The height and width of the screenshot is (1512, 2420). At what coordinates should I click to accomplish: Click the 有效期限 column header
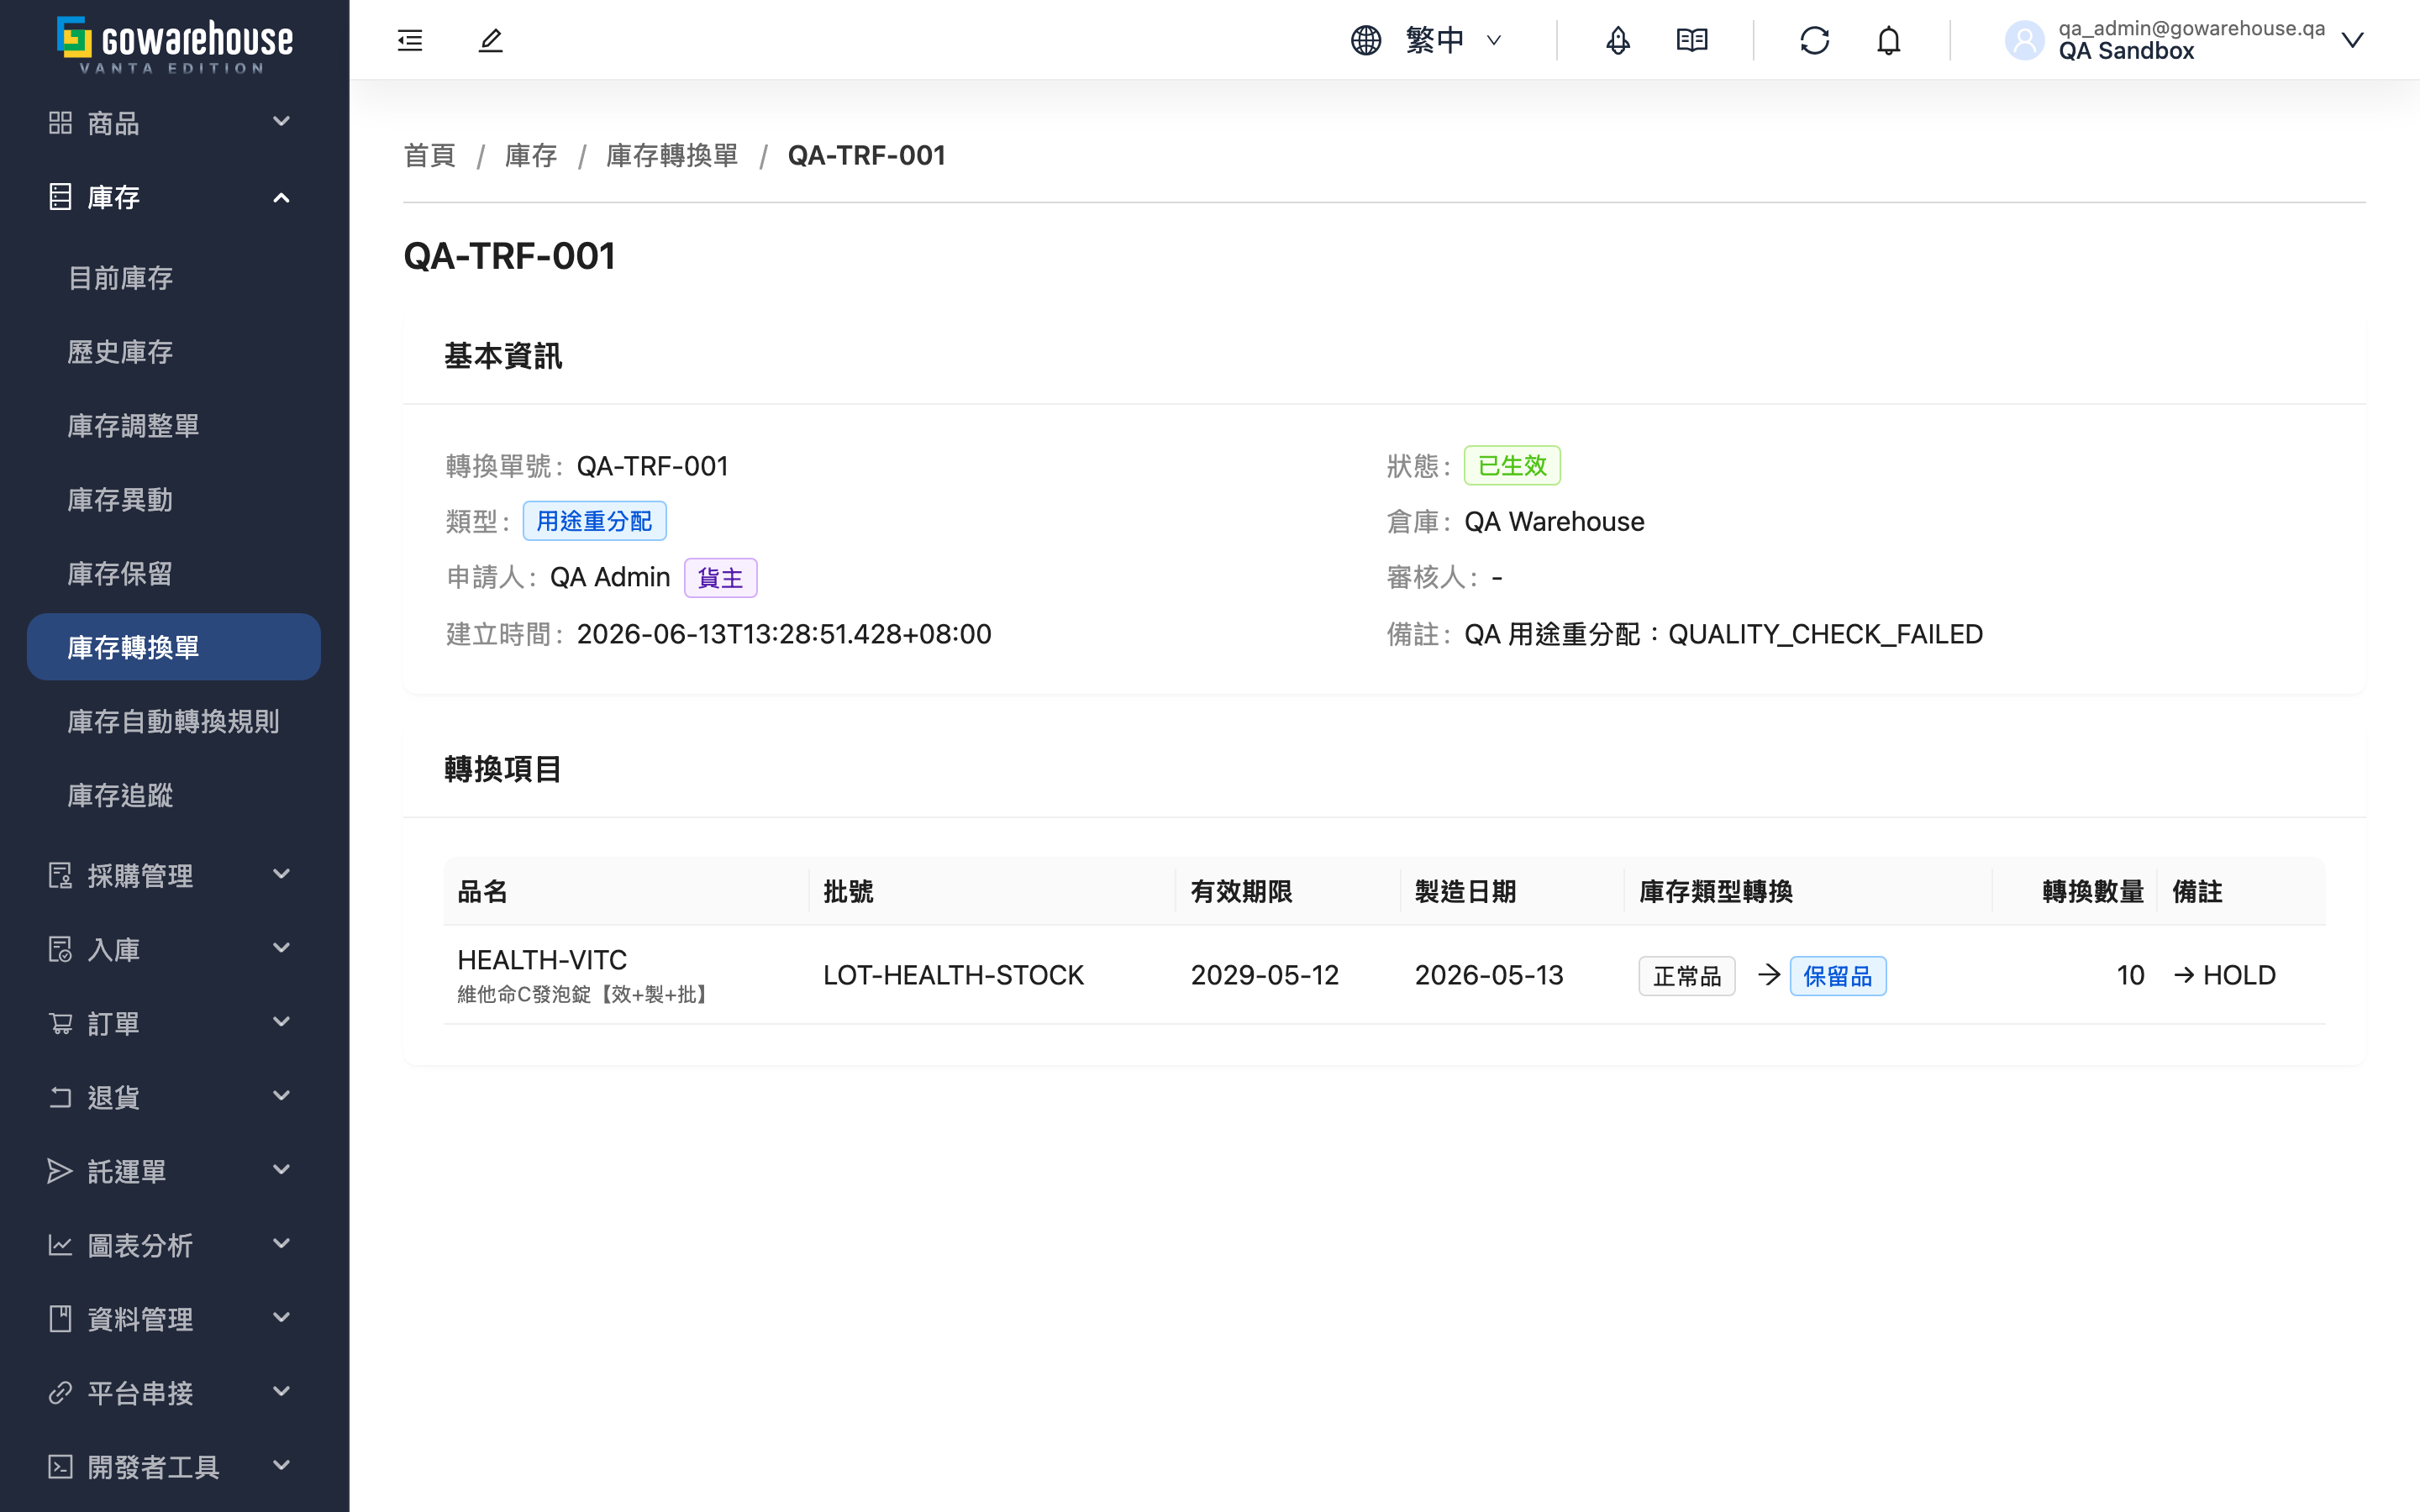(1288, 891)
